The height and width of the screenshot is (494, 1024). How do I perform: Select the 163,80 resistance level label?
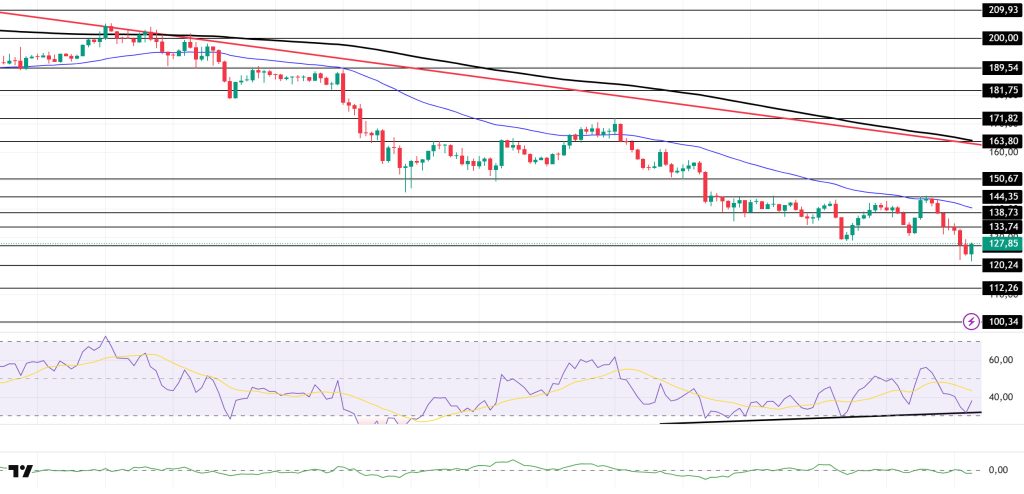(1001, 141)
